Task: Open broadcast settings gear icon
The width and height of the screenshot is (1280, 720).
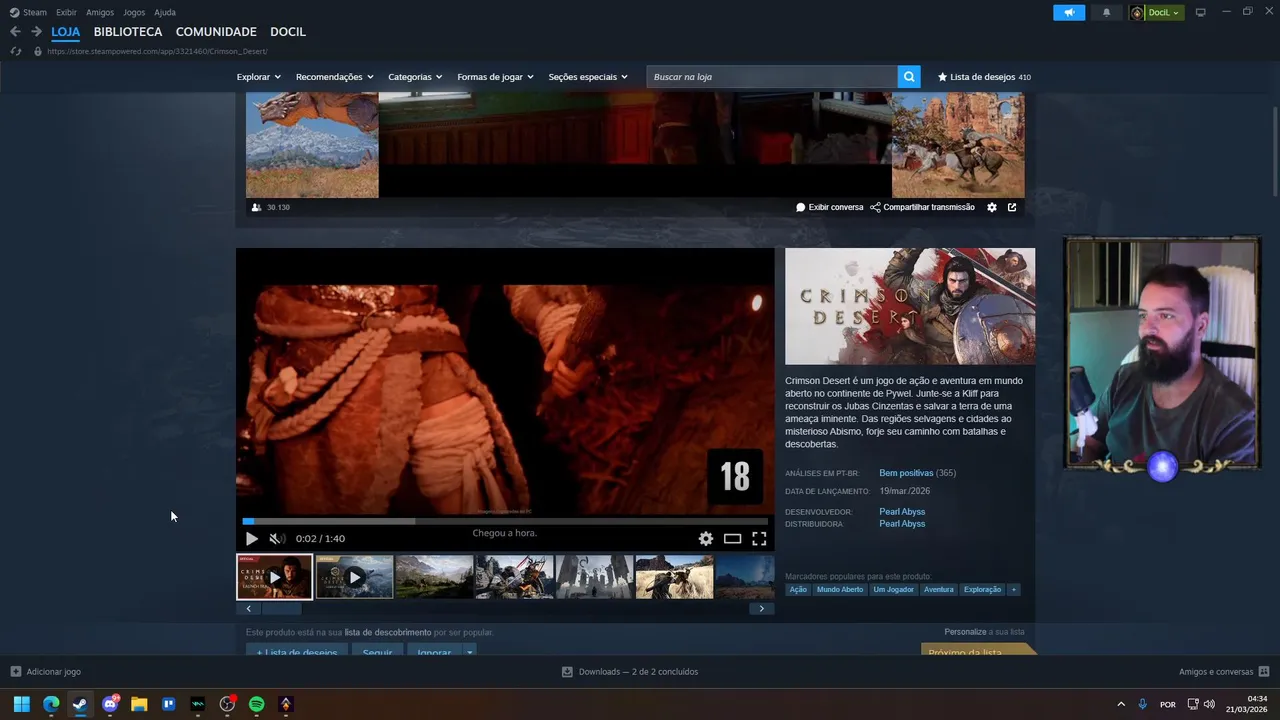Action: point(992,207)
